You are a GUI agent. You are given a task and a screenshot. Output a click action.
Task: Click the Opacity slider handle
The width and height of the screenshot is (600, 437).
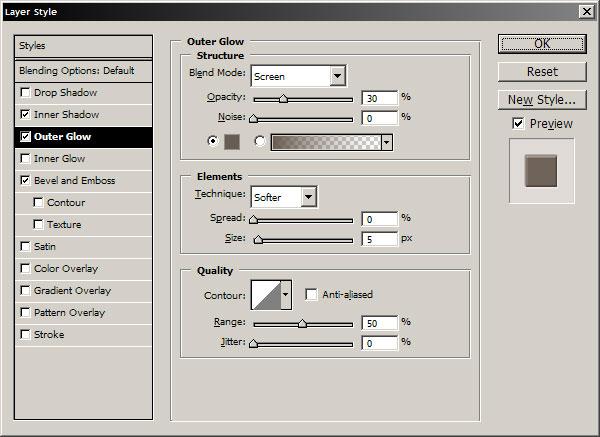pyautogui.click(x=283, y=99)
